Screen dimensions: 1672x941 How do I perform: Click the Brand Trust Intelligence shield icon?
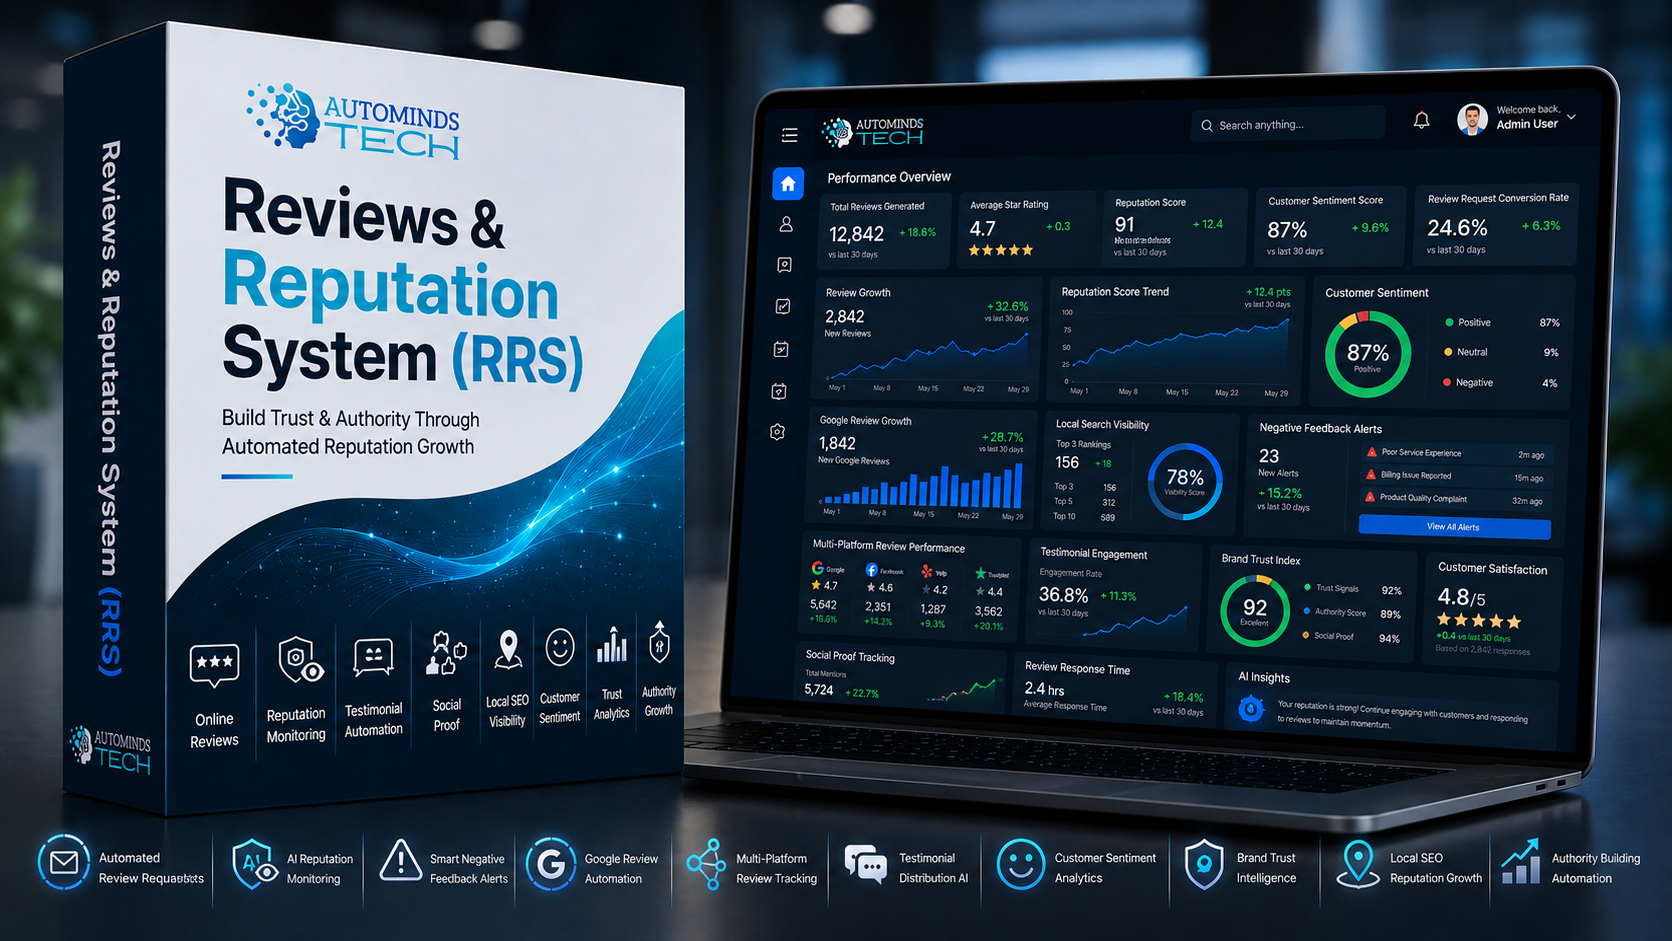tap(1204, 864)
